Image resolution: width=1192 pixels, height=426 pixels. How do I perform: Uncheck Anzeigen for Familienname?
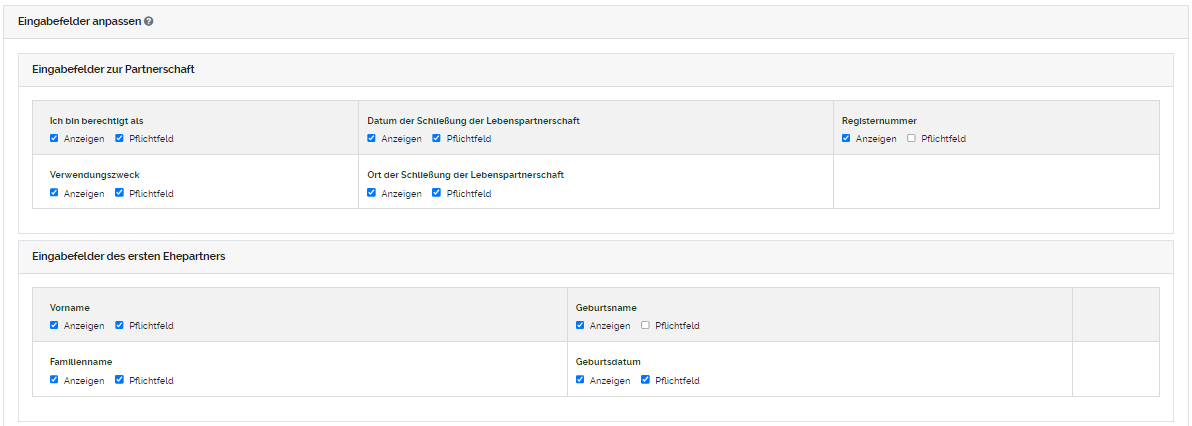(54, 380)
